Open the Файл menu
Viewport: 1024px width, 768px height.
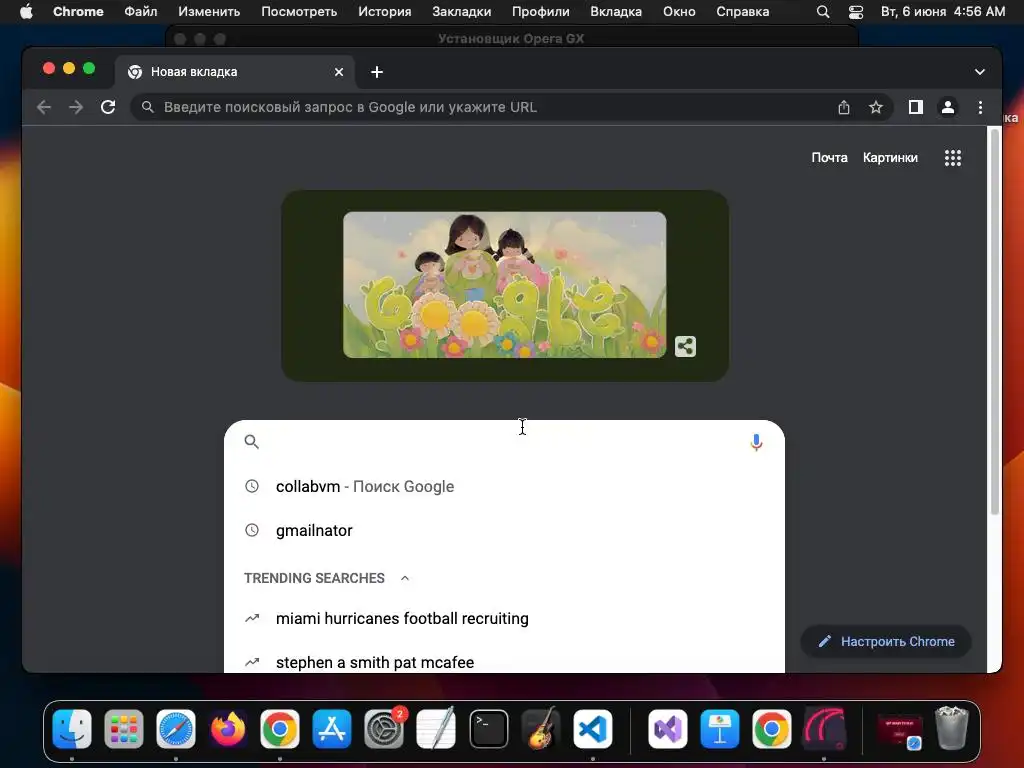pyautogui.click(x=140, y=12)
